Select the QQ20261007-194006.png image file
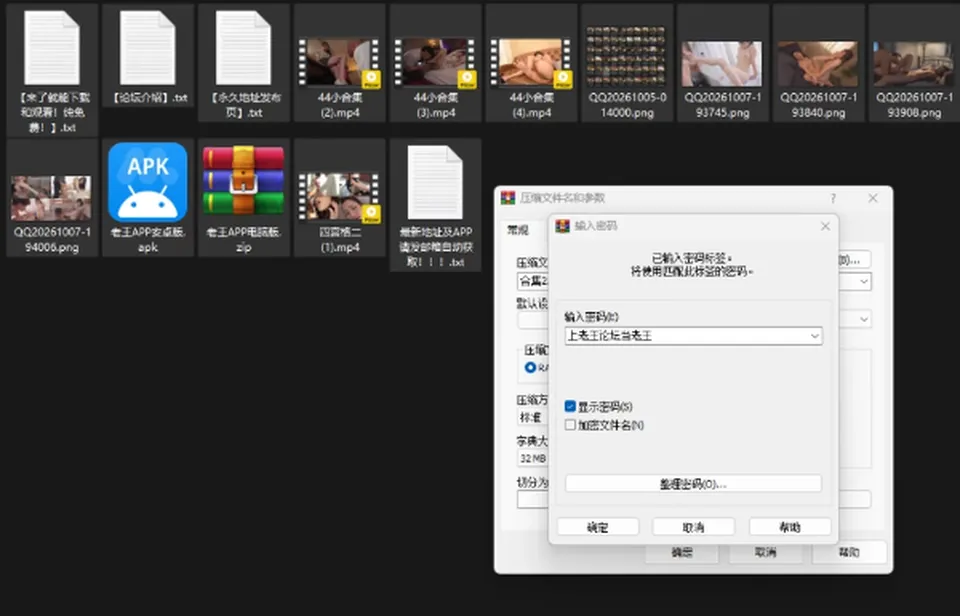The height and width of the screenshot is (616, 960). click(x=52, y=197)
